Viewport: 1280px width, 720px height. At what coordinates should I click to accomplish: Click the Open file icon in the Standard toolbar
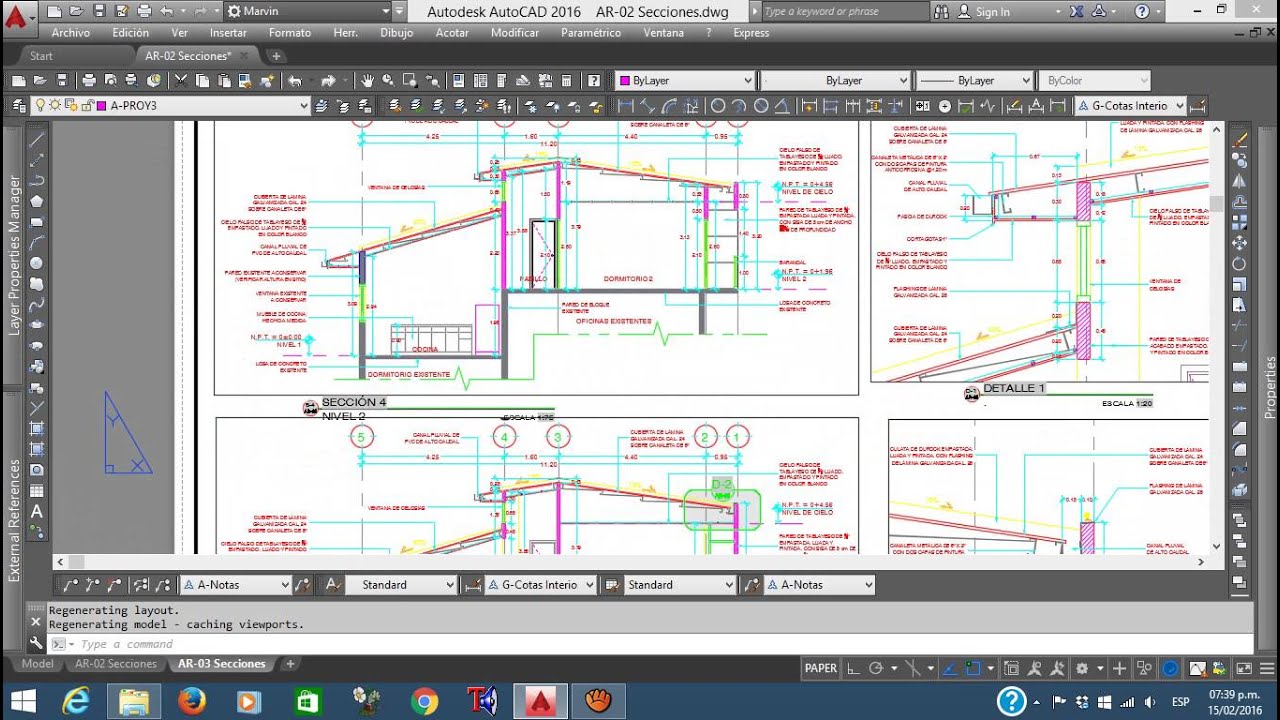(40, 81)
